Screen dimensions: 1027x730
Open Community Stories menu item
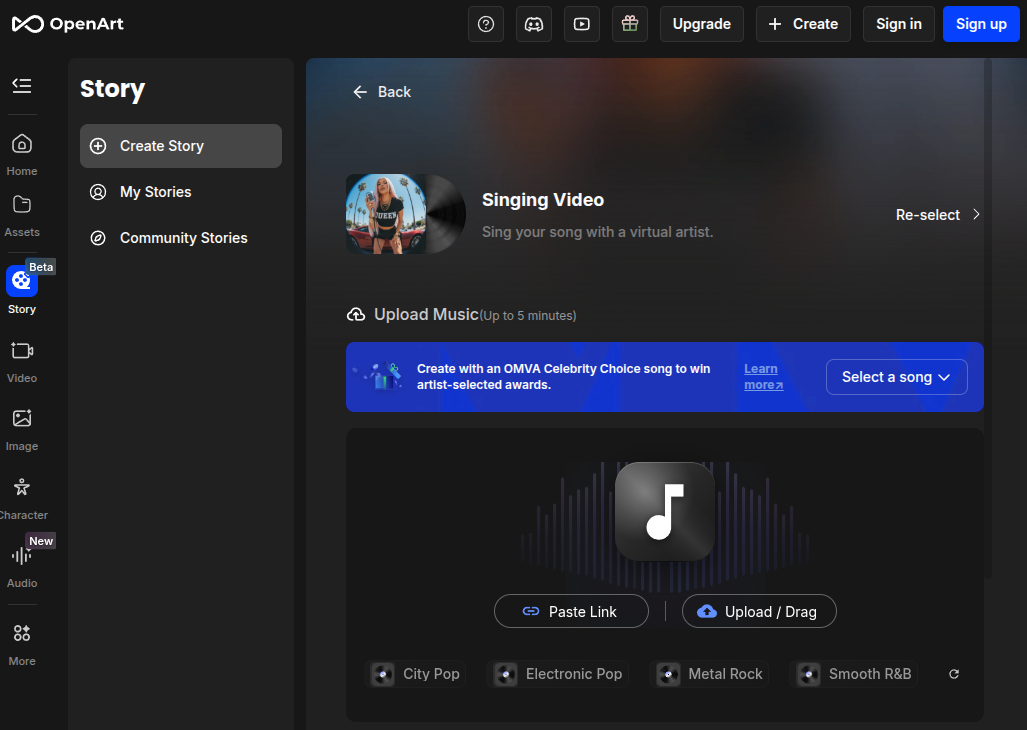pos(183,238)
